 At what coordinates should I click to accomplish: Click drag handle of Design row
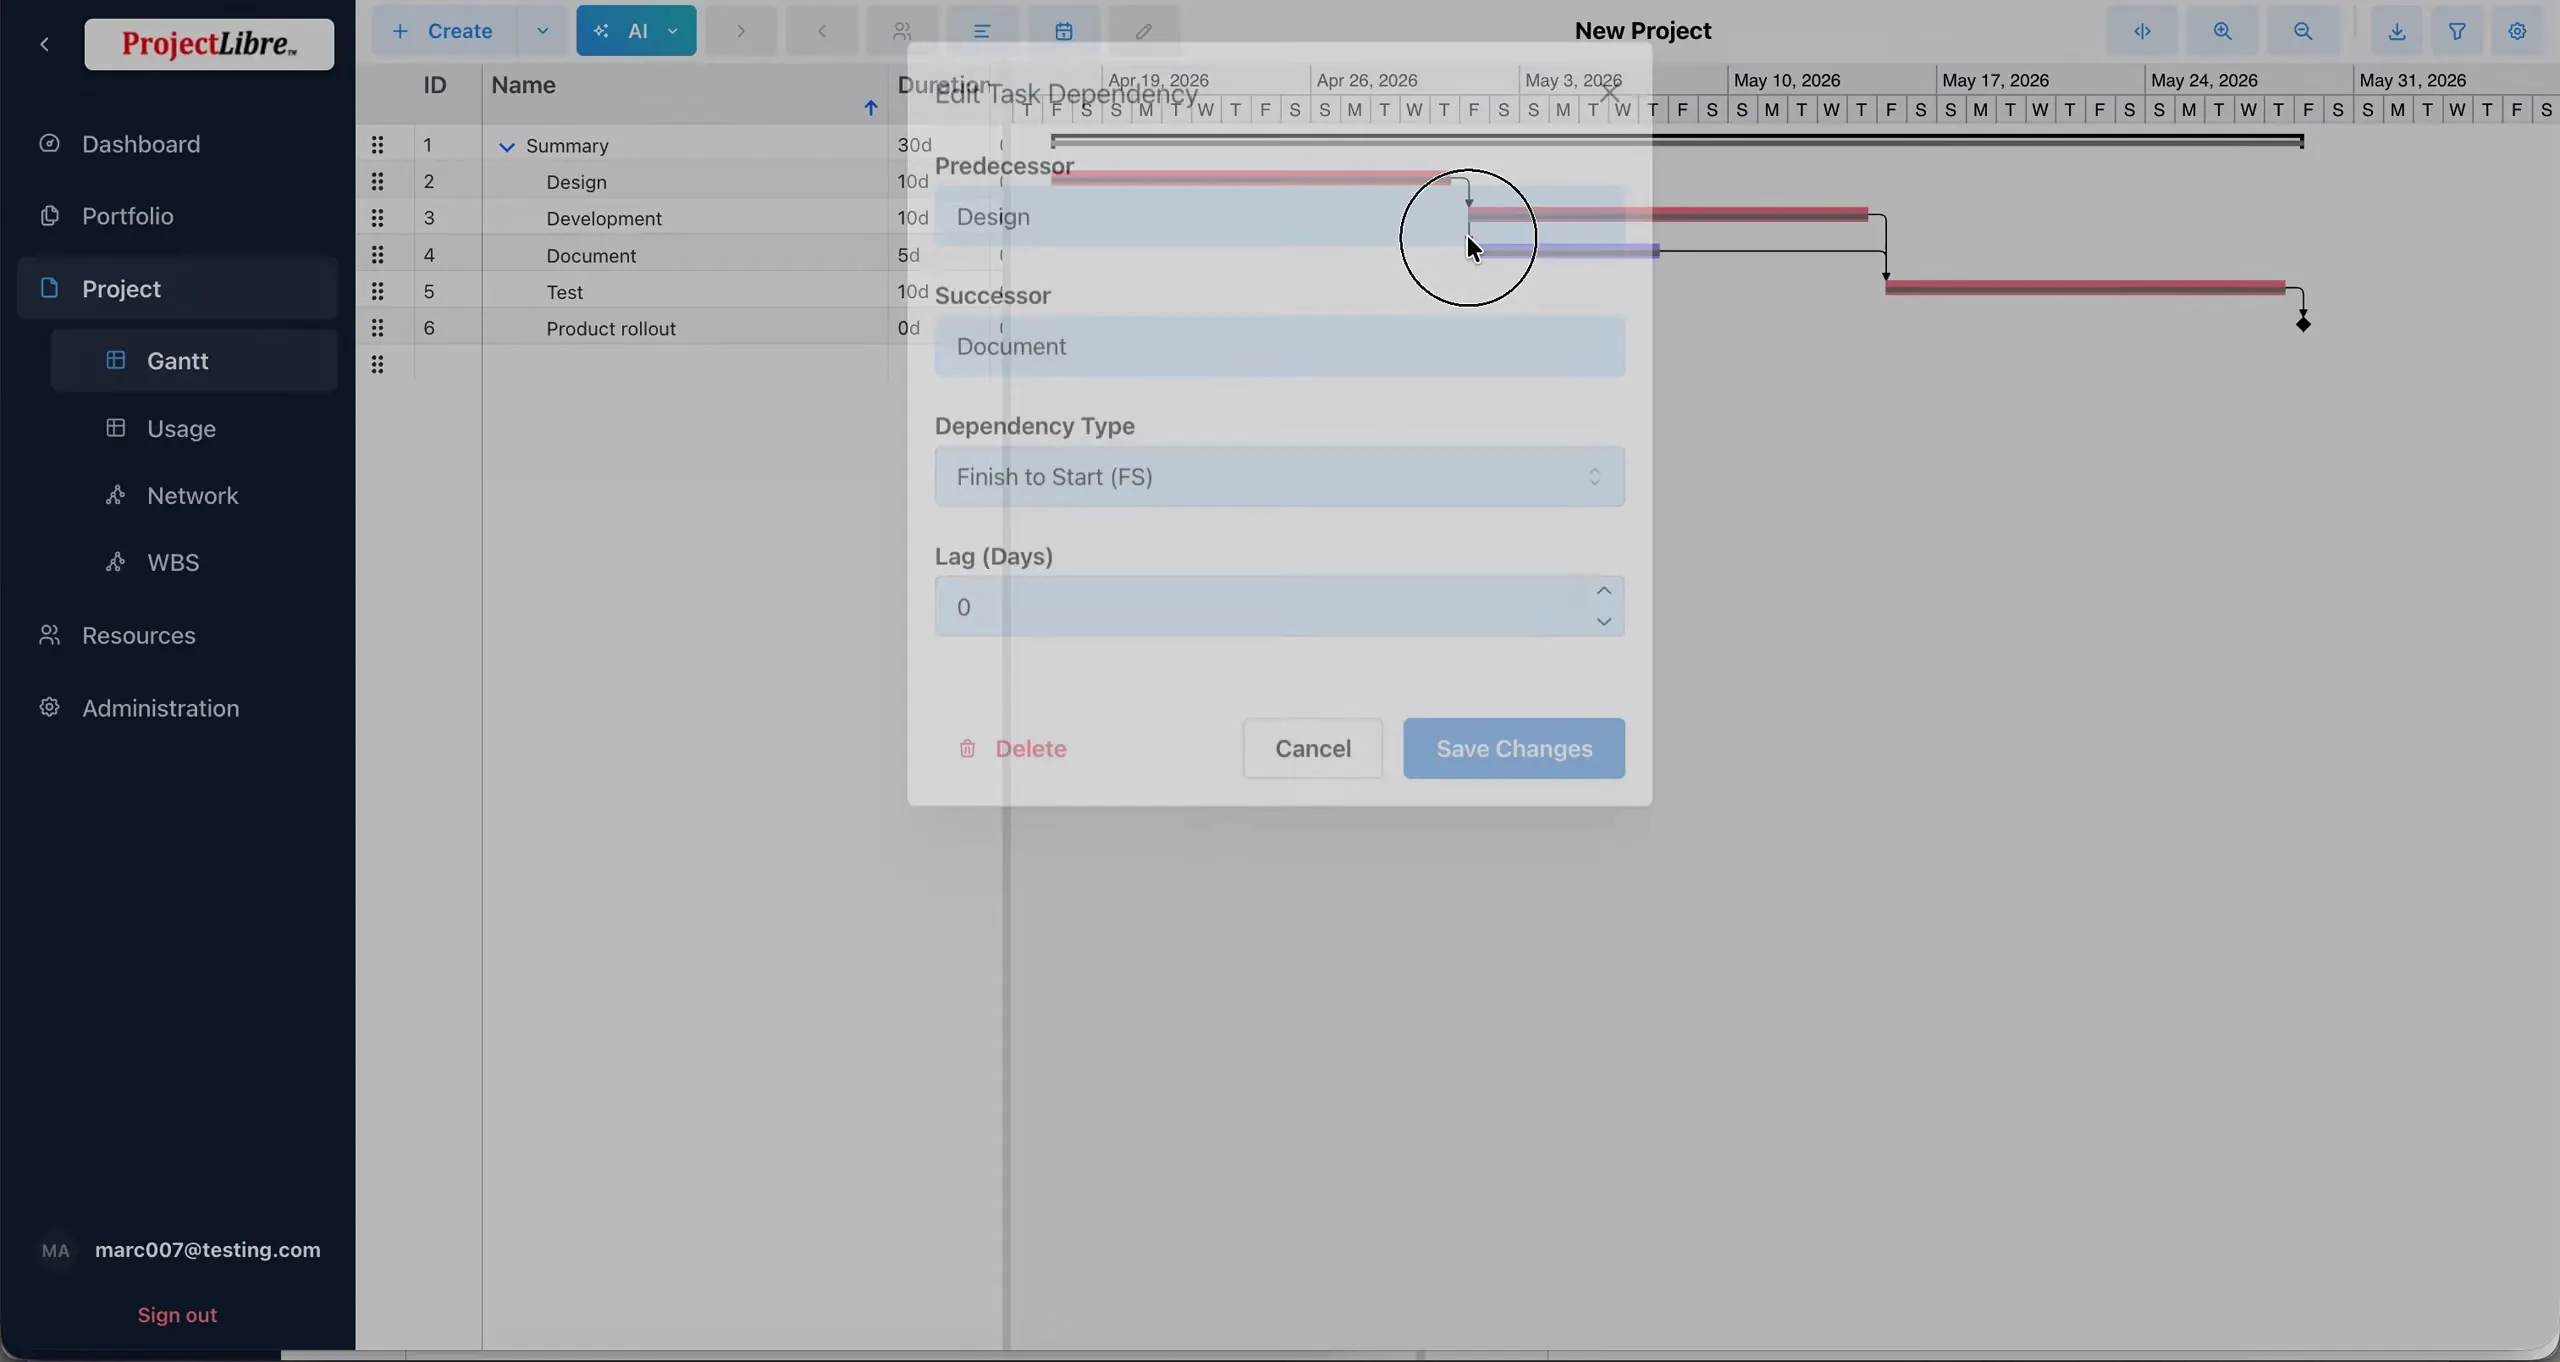[377, 182]
